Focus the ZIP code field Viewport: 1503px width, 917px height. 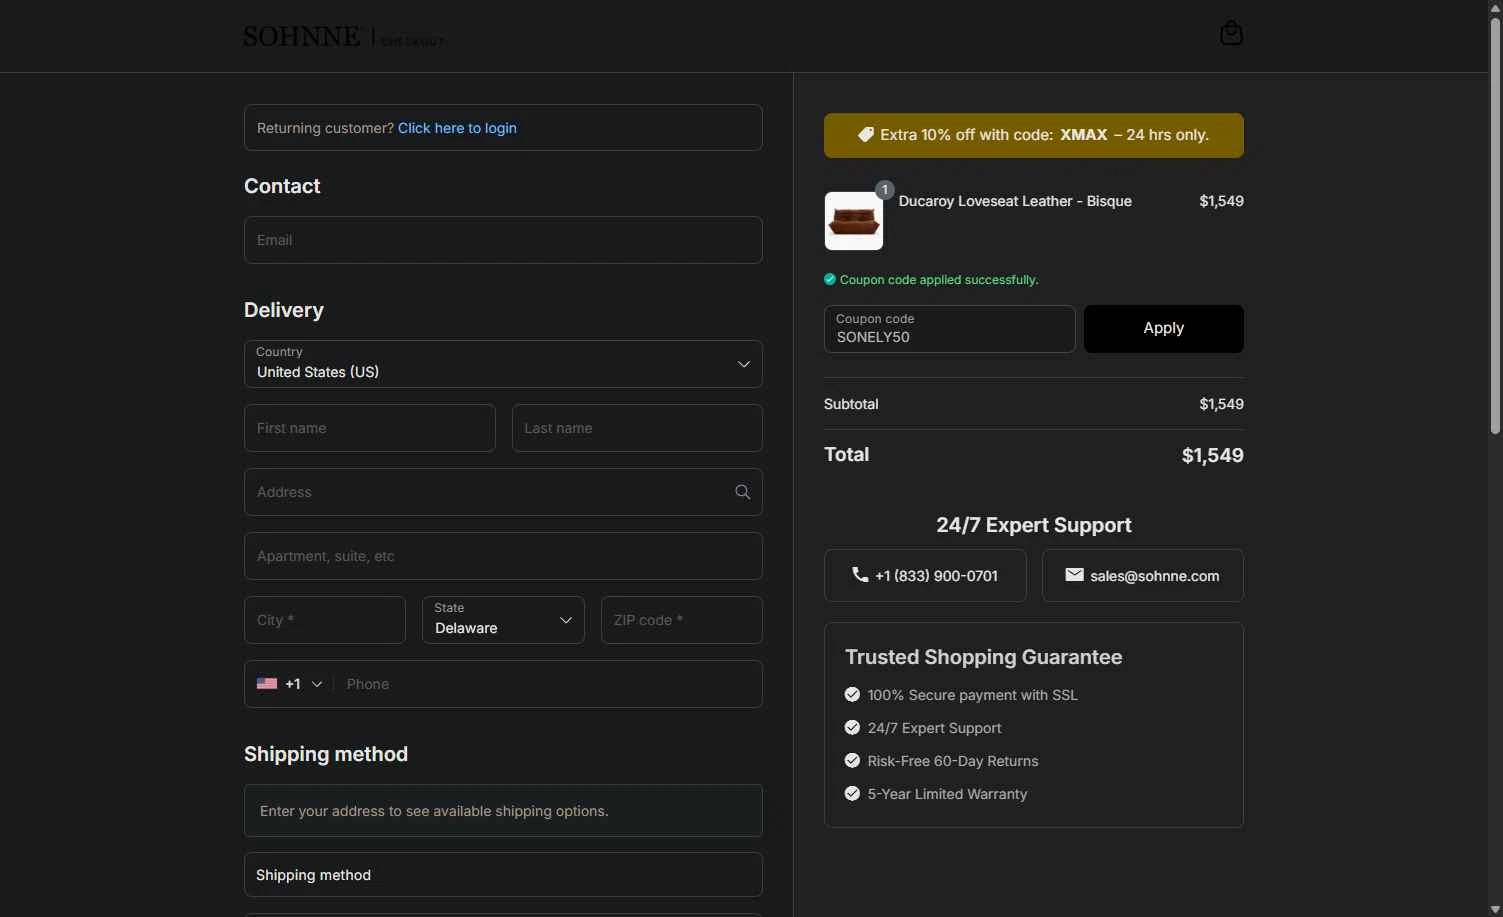pos(682,620)
